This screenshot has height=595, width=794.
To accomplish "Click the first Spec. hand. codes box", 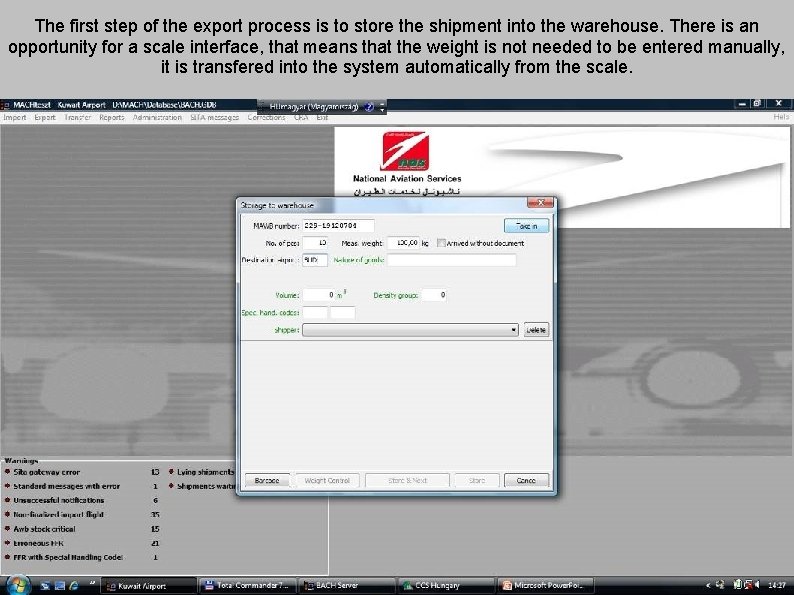I will [315, 312].
